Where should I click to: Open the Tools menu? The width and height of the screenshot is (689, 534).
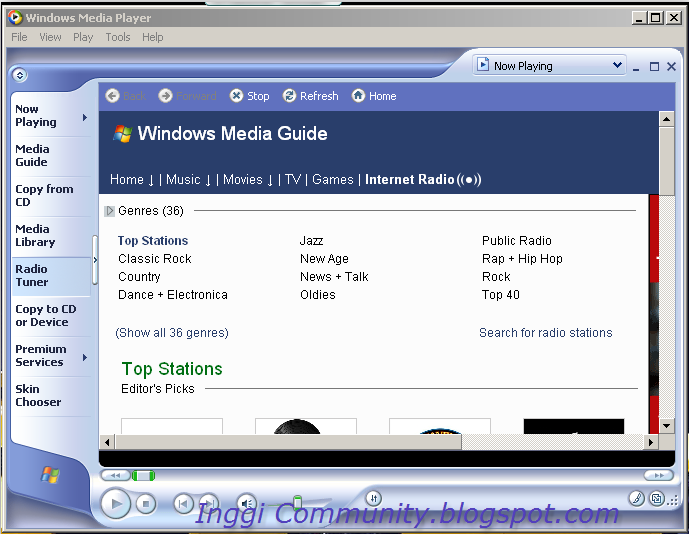[x=118, y=37]
